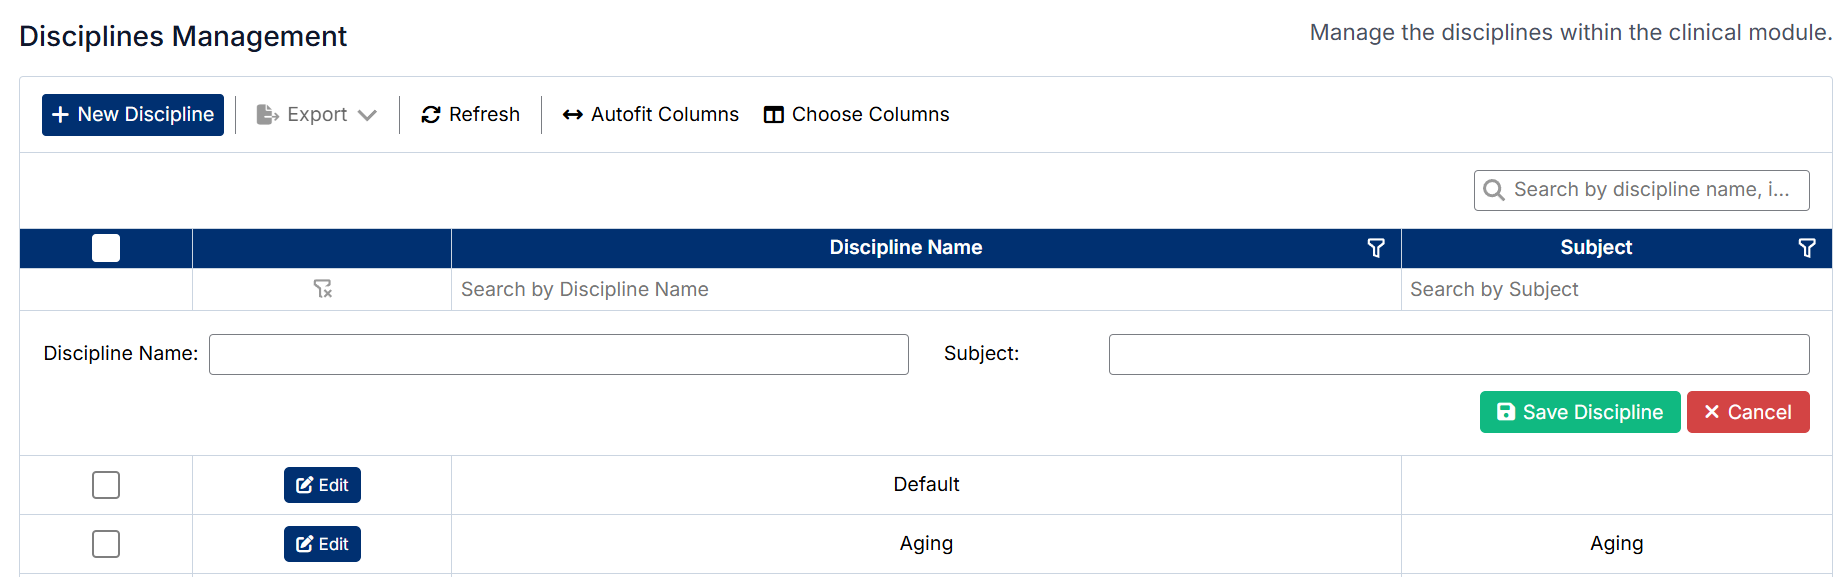
Task: Click the New Discipline button
Action: pos(133,115)
